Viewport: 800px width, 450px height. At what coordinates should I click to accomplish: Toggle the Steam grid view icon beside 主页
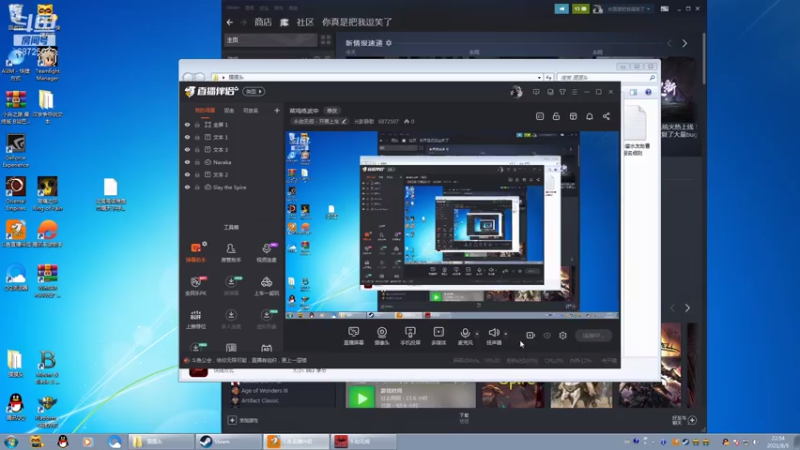(326, 40)
